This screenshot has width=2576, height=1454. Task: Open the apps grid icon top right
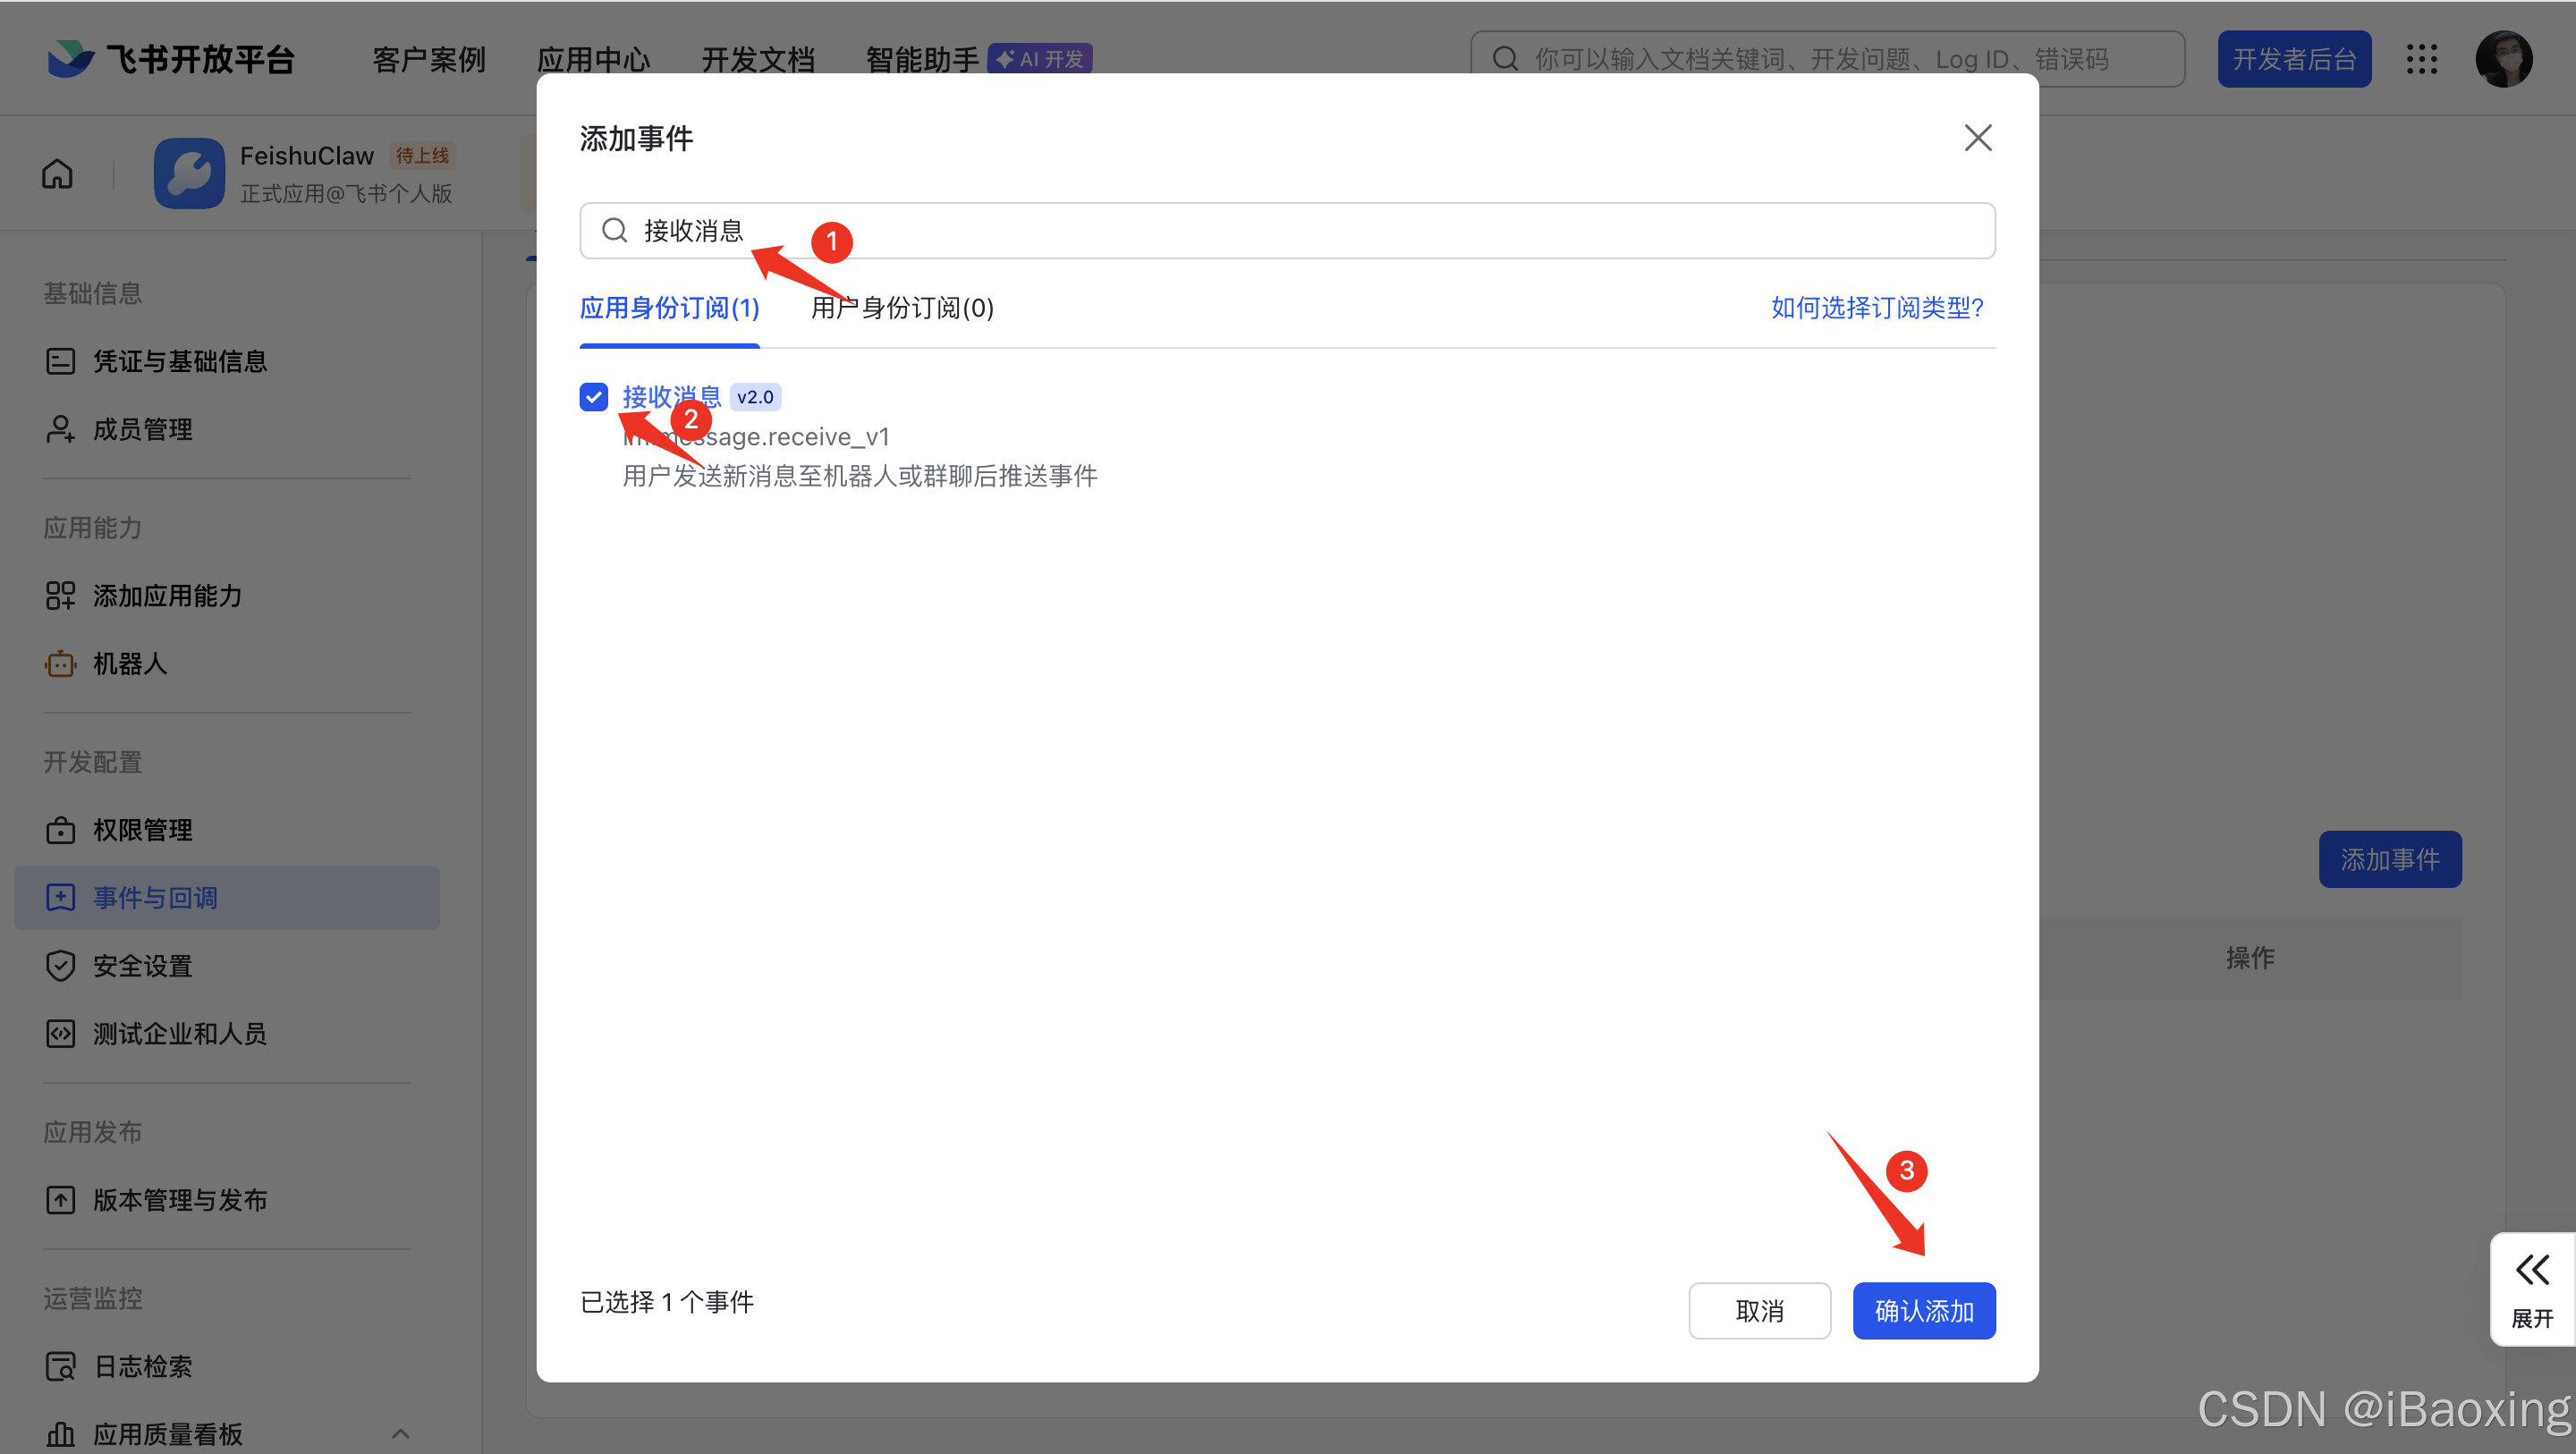pos(2422,59)
